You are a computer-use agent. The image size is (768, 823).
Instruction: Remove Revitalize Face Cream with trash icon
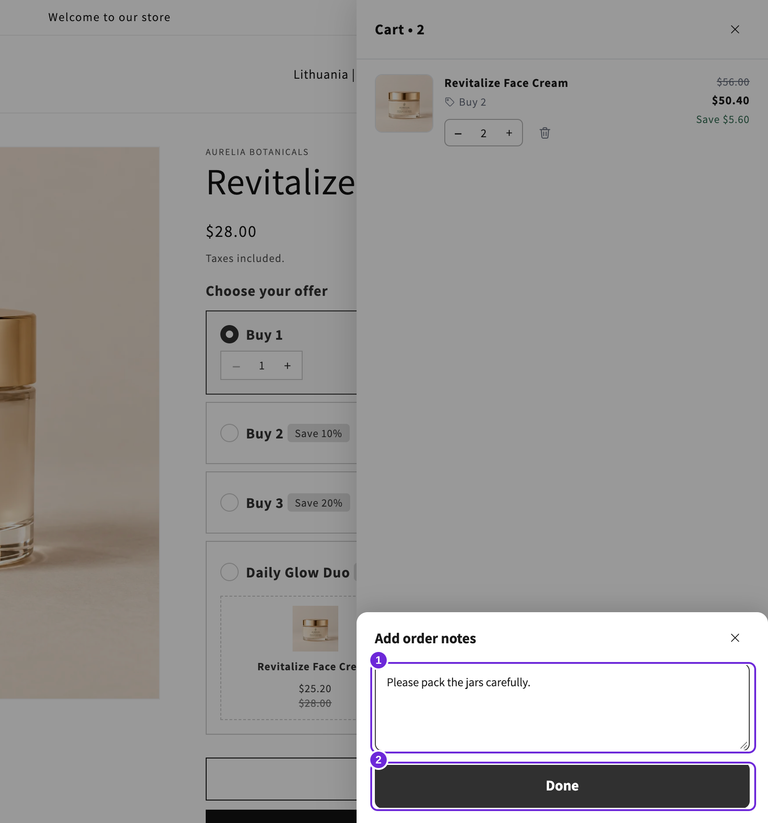544,133
